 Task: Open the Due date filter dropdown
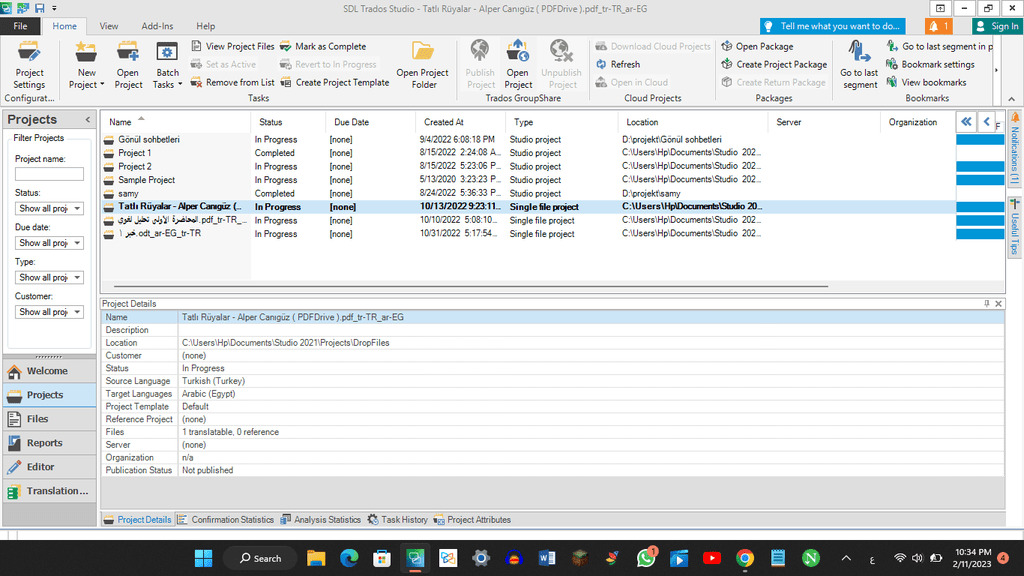click(x=49, y=243)
